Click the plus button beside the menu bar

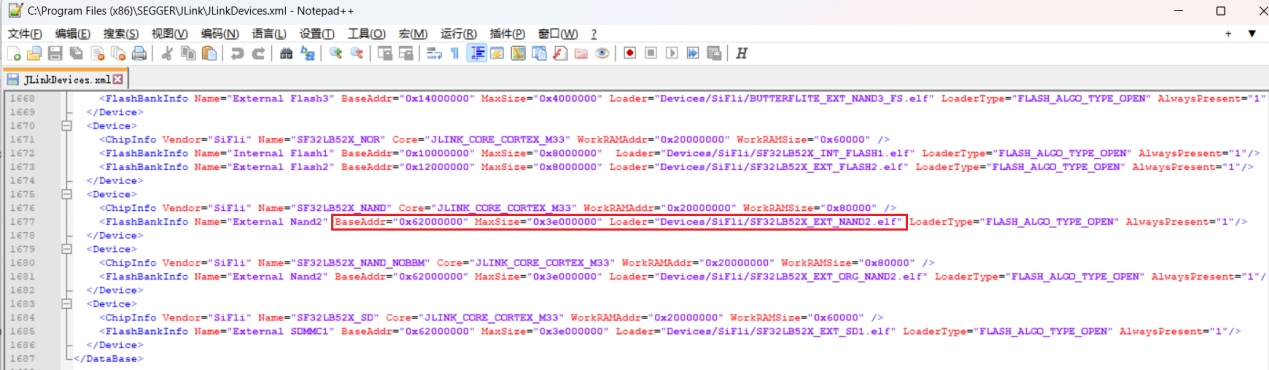coord(1229,34)
